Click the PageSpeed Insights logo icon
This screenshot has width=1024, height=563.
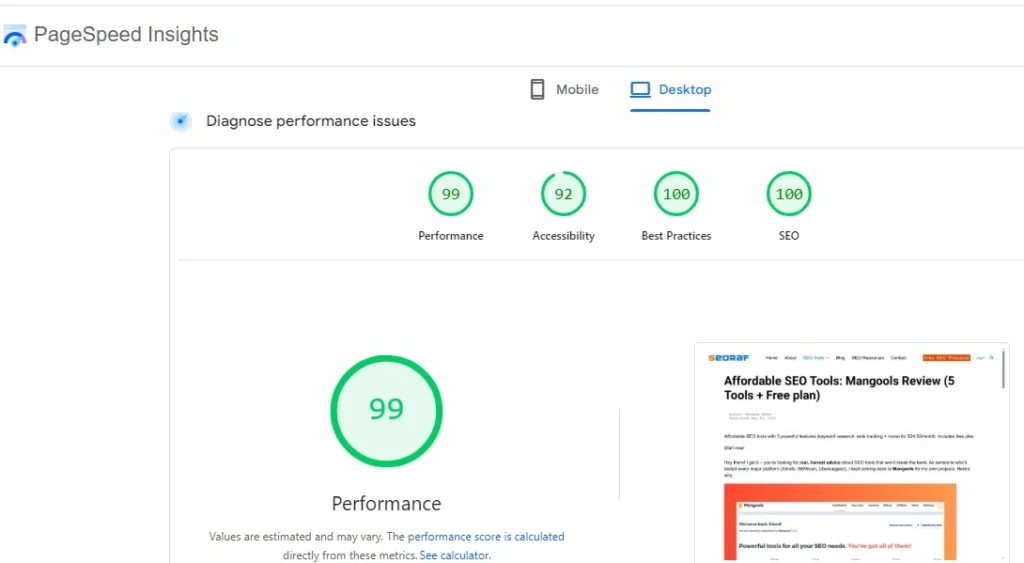[14, 35]
